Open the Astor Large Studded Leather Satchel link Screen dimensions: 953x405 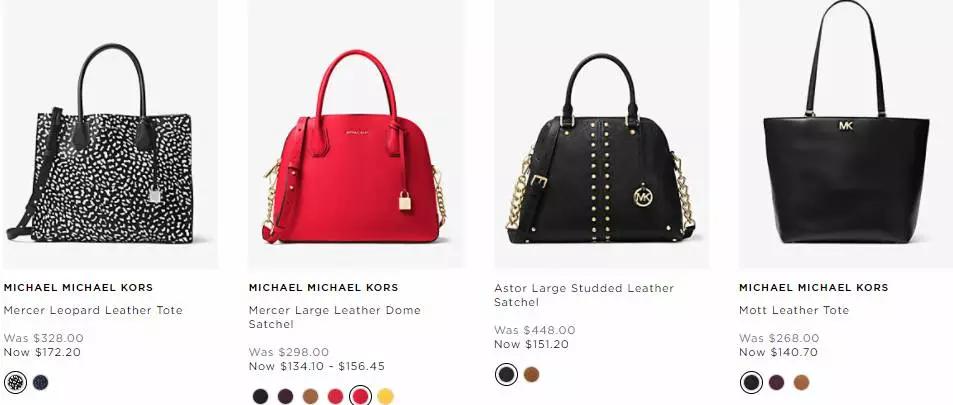coord(584,295)
